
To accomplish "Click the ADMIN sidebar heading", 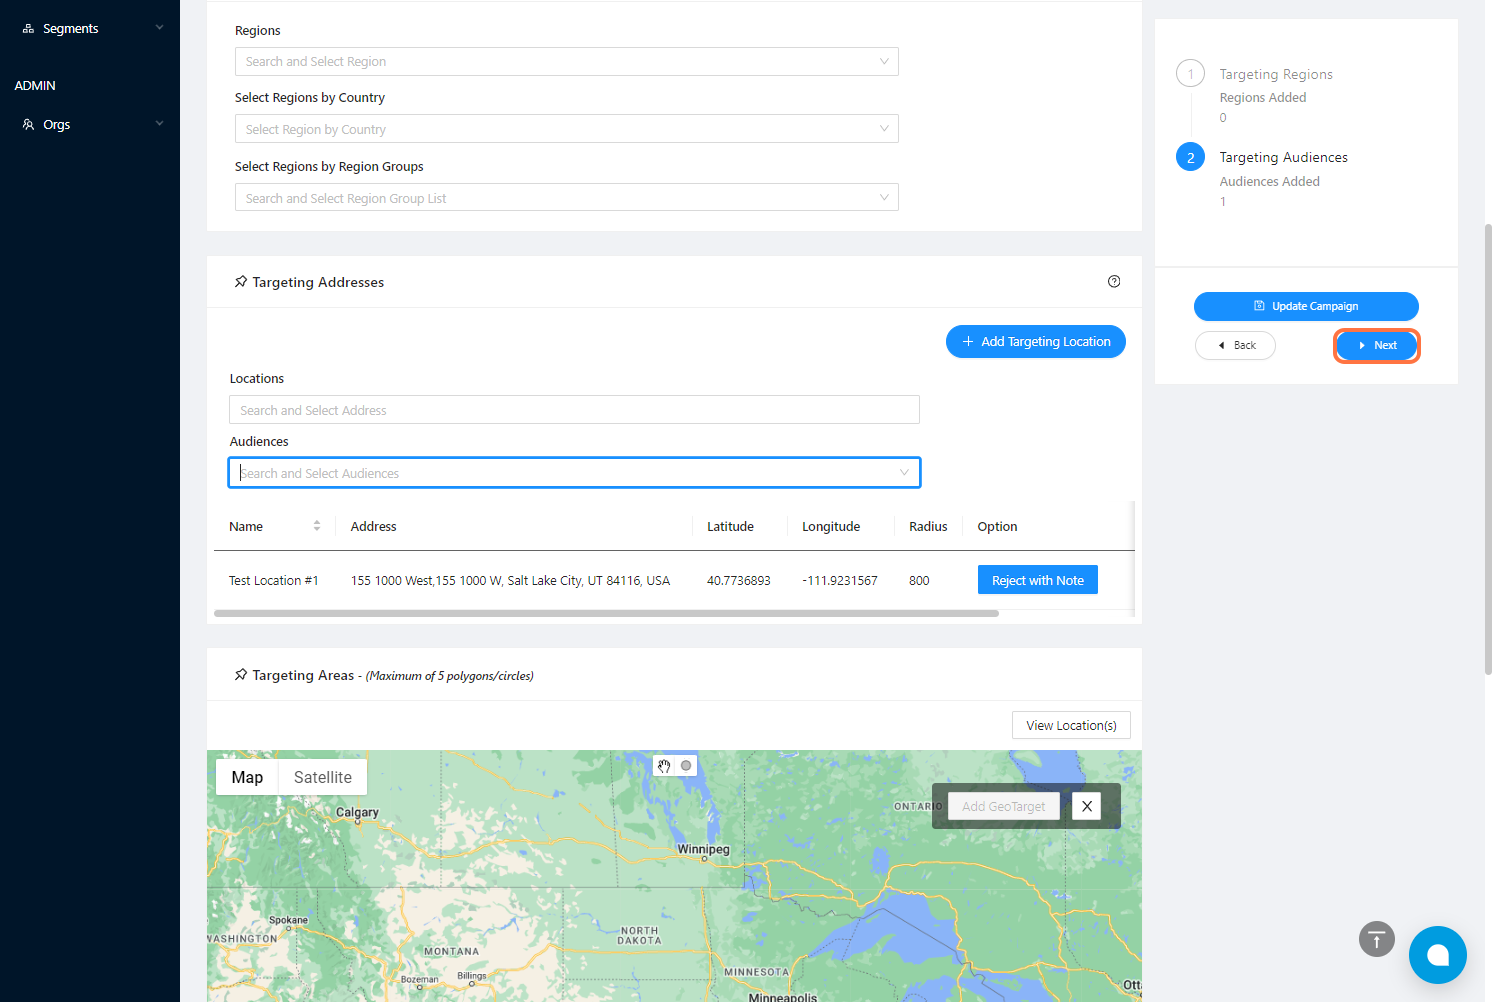I will click(35, 86).
